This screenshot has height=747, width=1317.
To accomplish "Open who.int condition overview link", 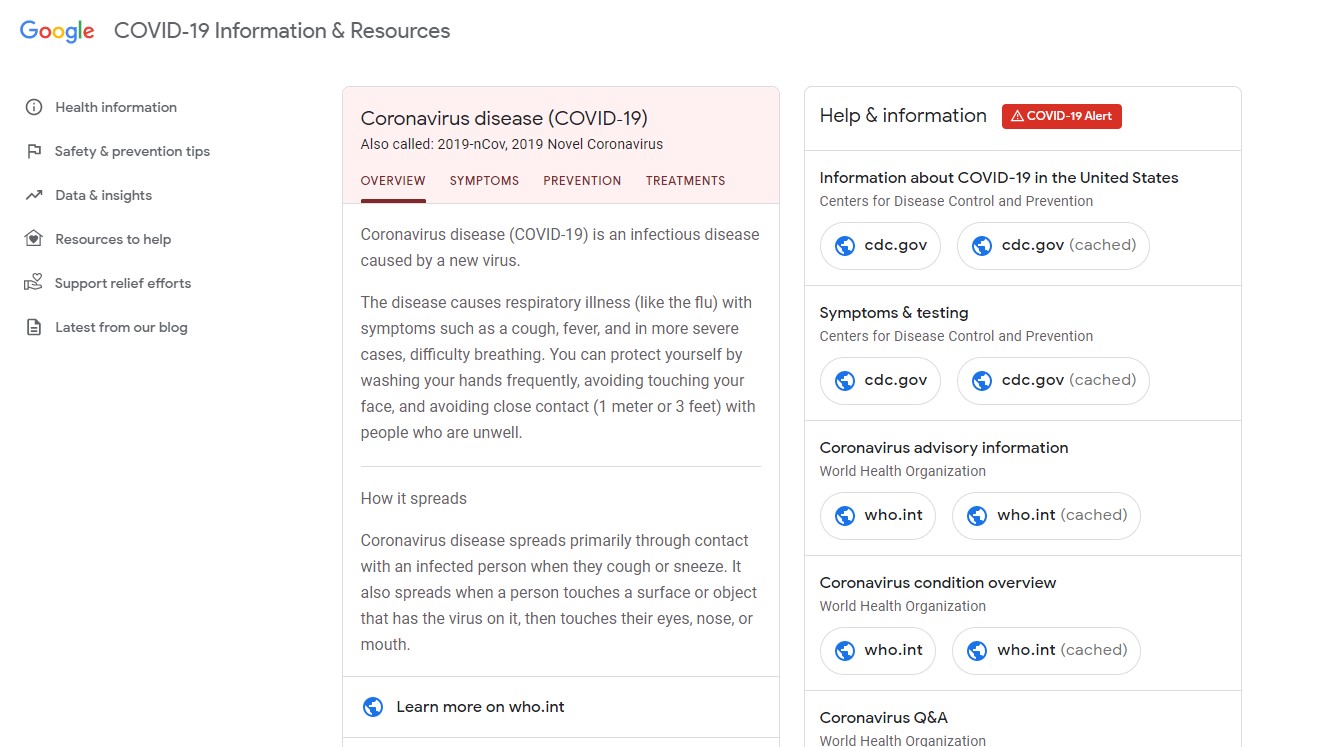I will coord(877,650).
